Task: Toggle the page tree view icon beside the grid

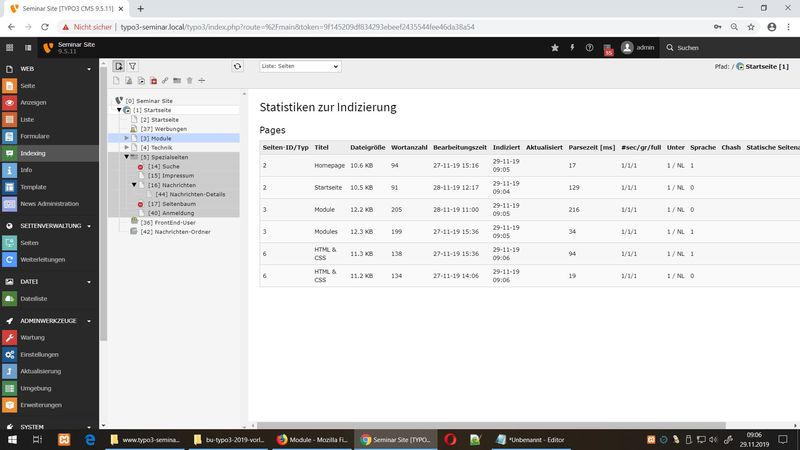Action: [26, 47]
